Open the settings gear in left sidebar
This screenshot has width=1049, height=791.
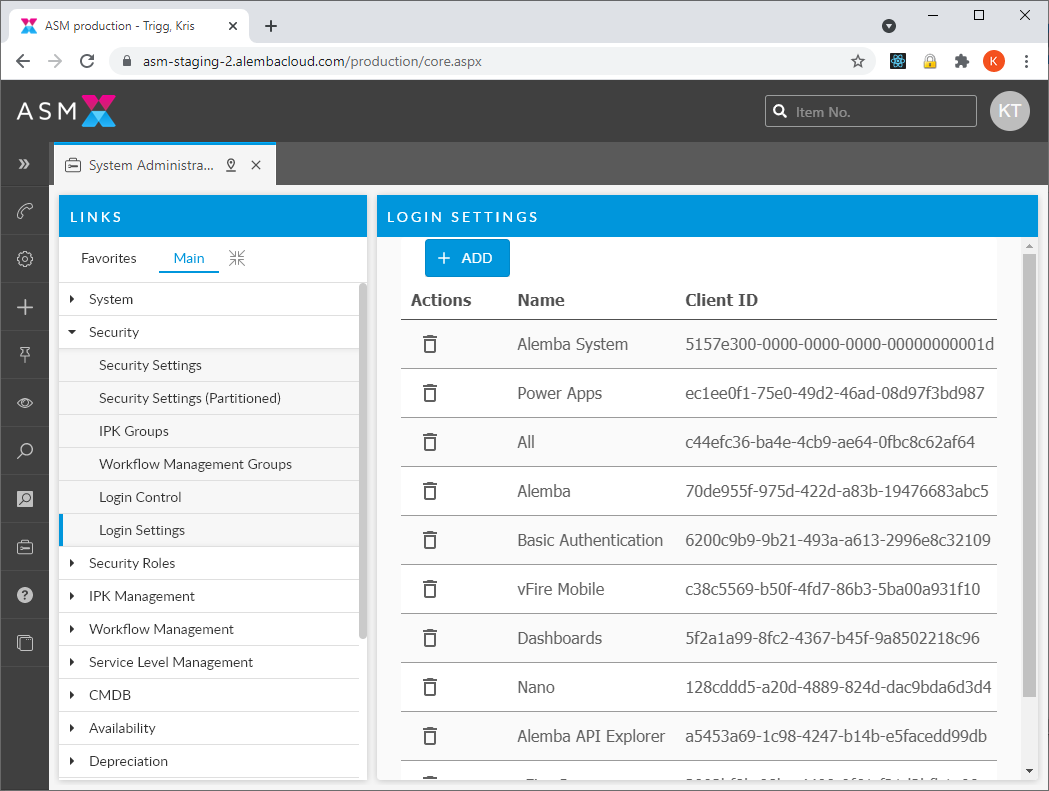pyautogui.click(x=25, y=259)
